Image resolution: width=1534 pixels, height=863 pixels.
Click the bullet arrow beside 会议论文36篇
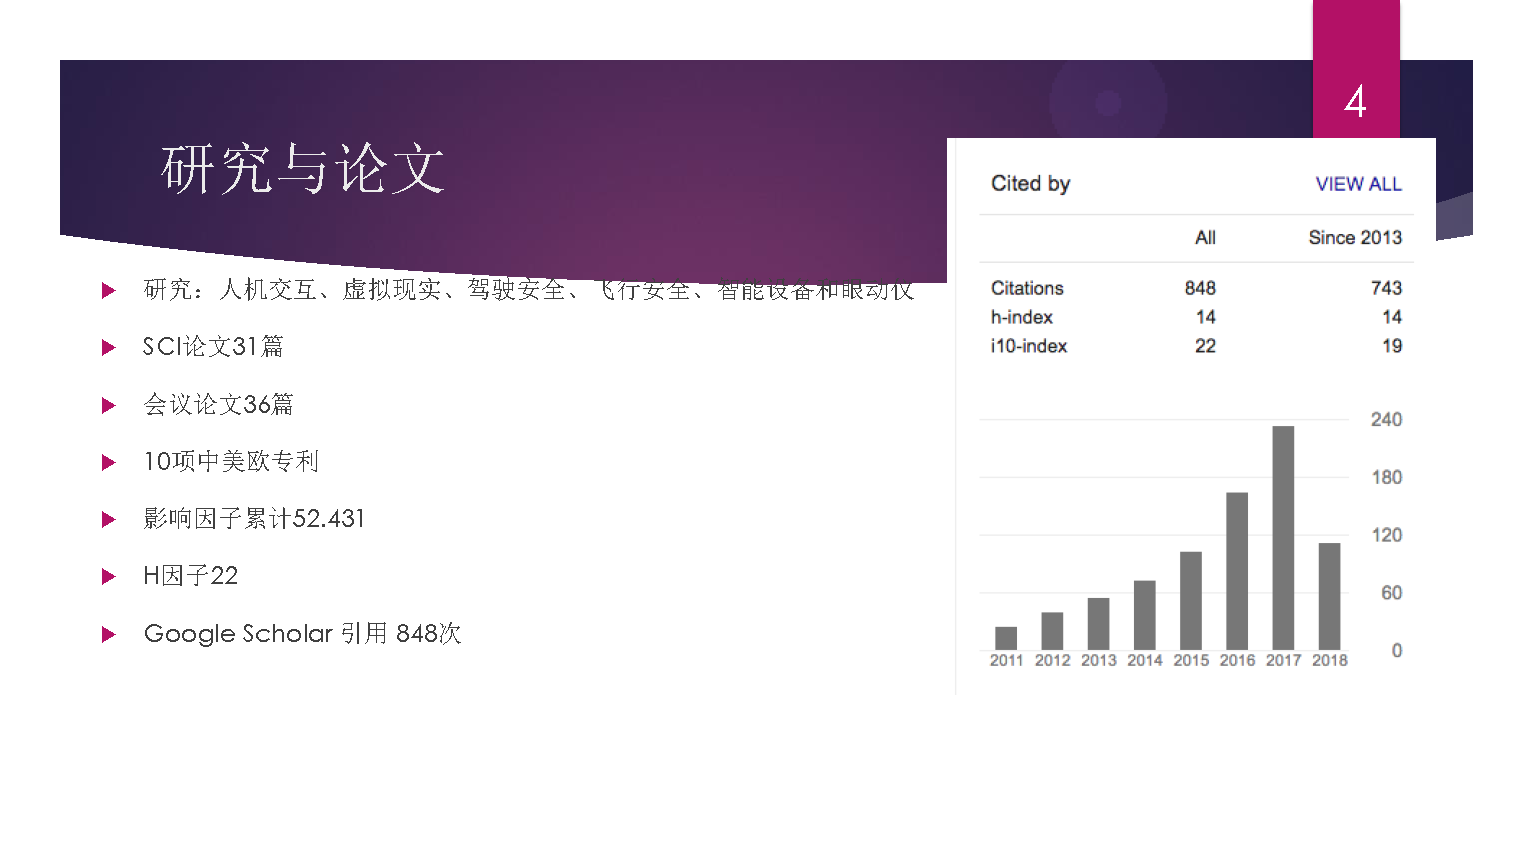[x=109, y=405]
